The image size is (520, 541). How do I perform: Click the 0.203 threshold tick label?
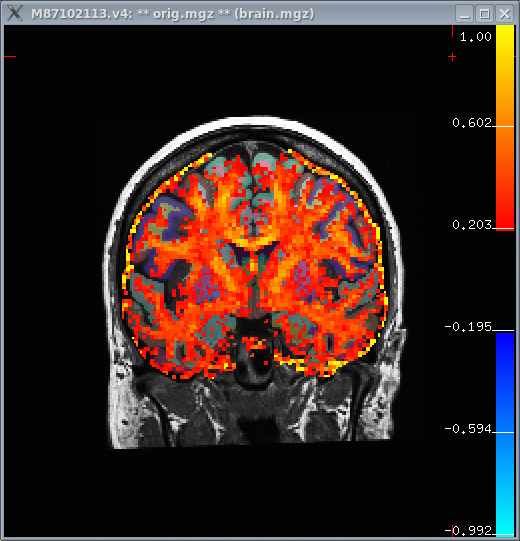click(x=472, y=225)
